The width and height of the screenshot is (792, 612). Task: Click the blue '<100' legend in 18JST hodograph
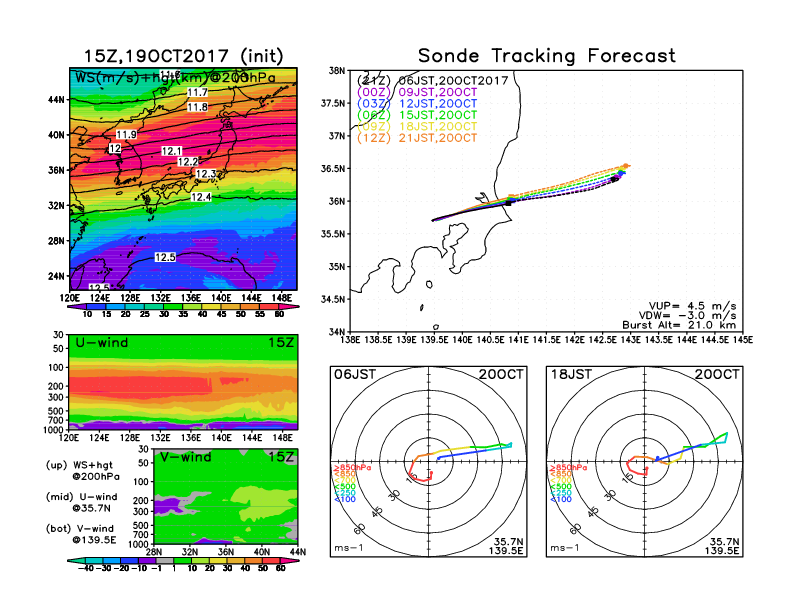561,499
